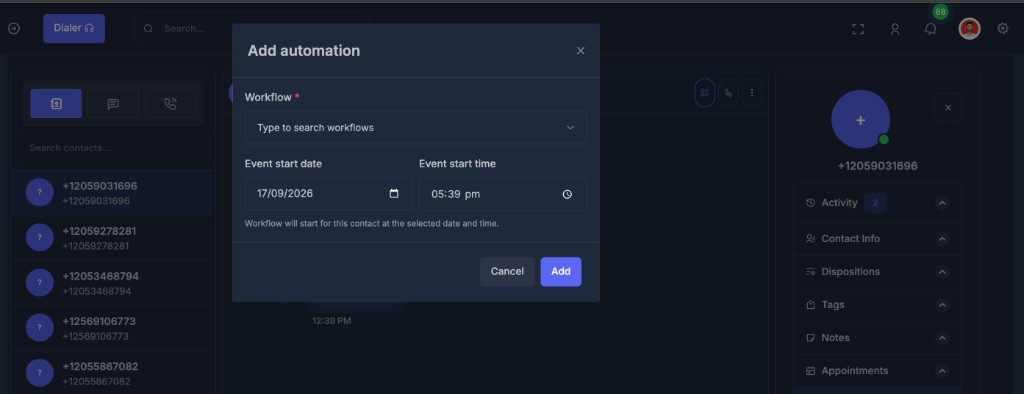Viewport: 1024px width, 394px height.
Task: Click the Add button in dialog
Action: [x=561, y=272]
